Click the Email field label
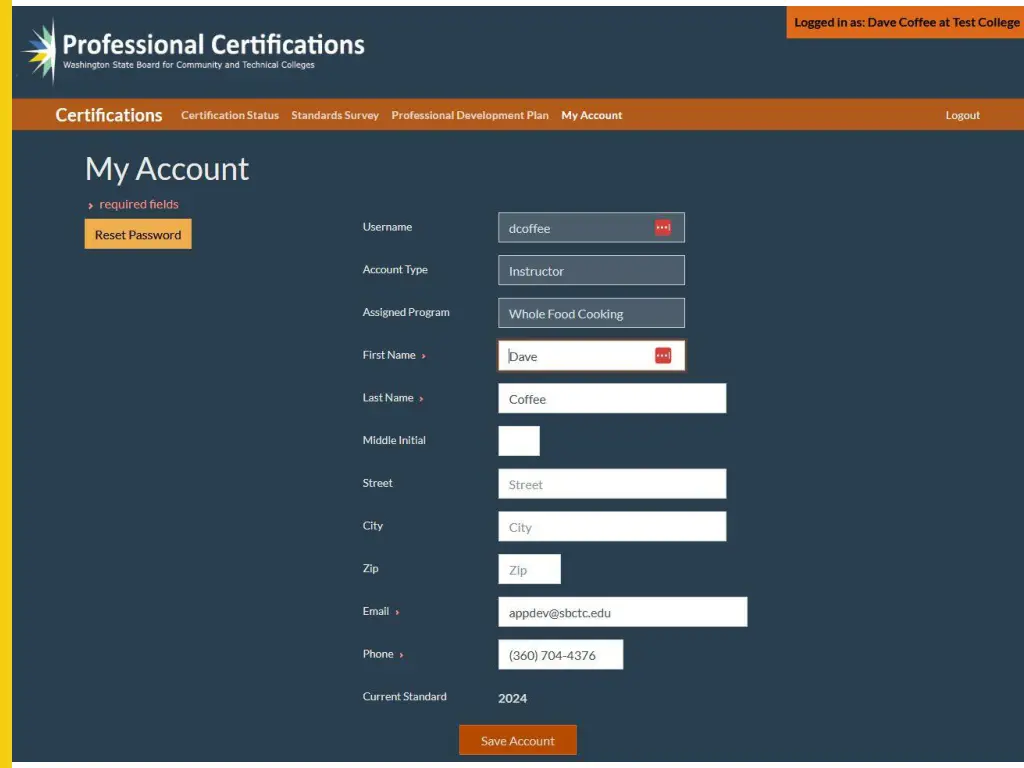Image resolution: width=1024 pixels, height=768 pixels. (376, 611)
